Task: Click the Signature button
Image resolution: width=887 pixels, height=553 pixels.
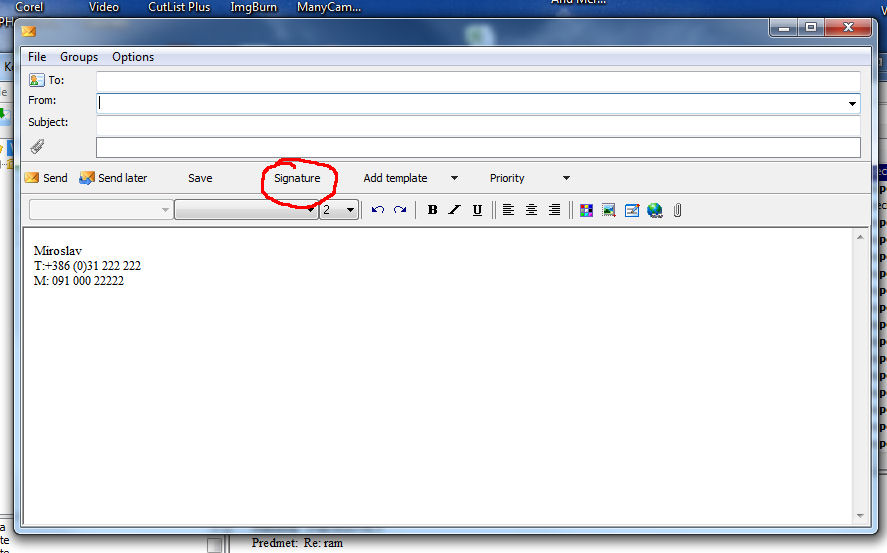Action: 297,178
